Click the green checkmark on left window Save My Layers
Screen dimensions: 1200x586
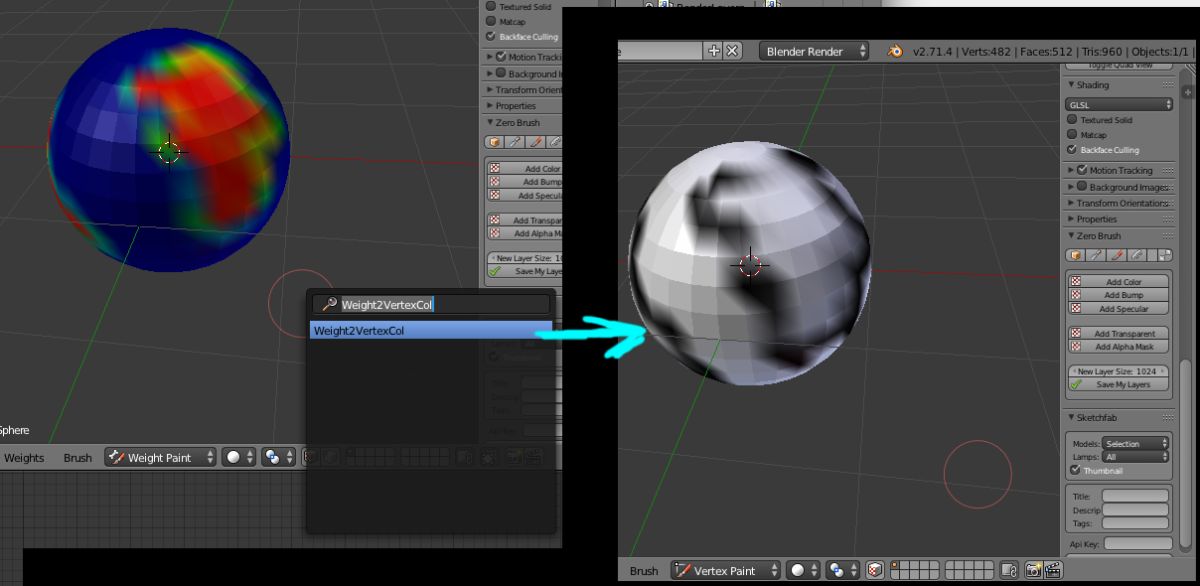tap(495, 271)
